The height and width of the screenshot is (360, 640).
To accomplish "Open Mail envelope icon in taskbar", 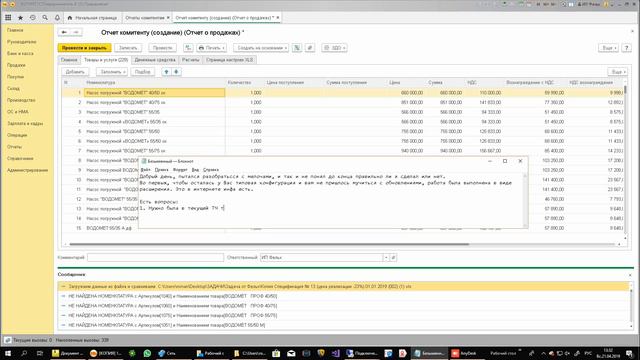I will click(291, 353).
